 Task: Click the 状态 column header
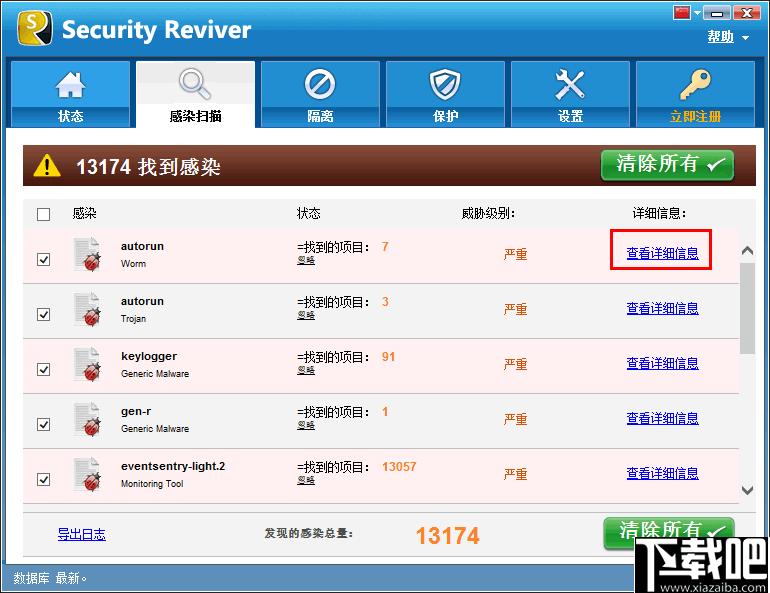308,214
